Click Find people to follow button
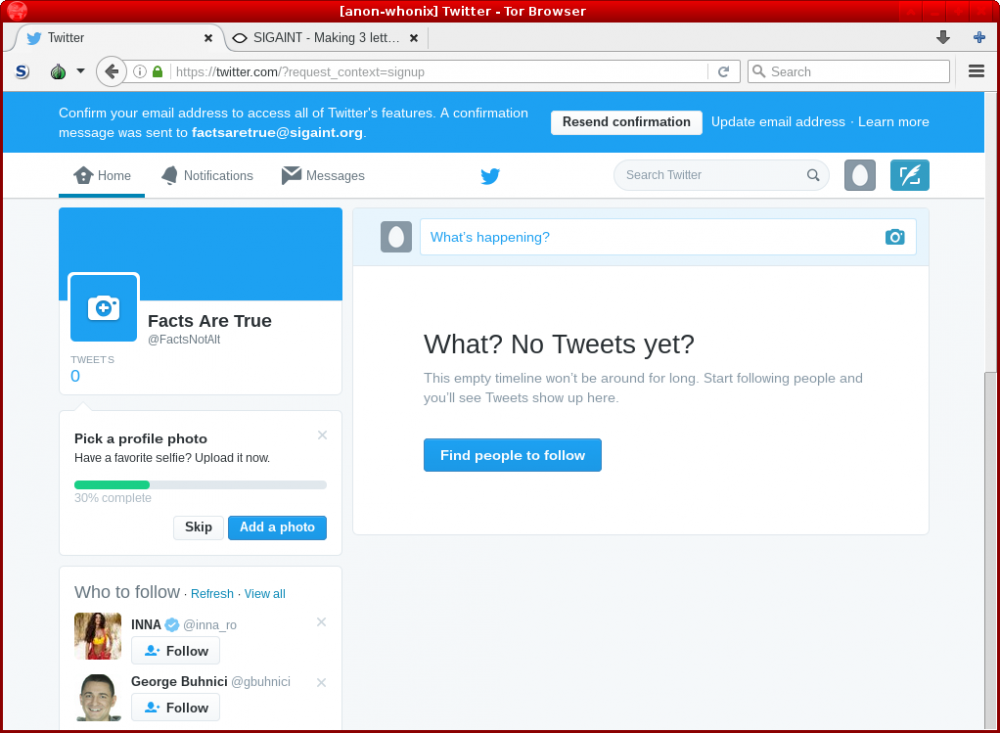The image size is (1000, 733). coord(512,455)
